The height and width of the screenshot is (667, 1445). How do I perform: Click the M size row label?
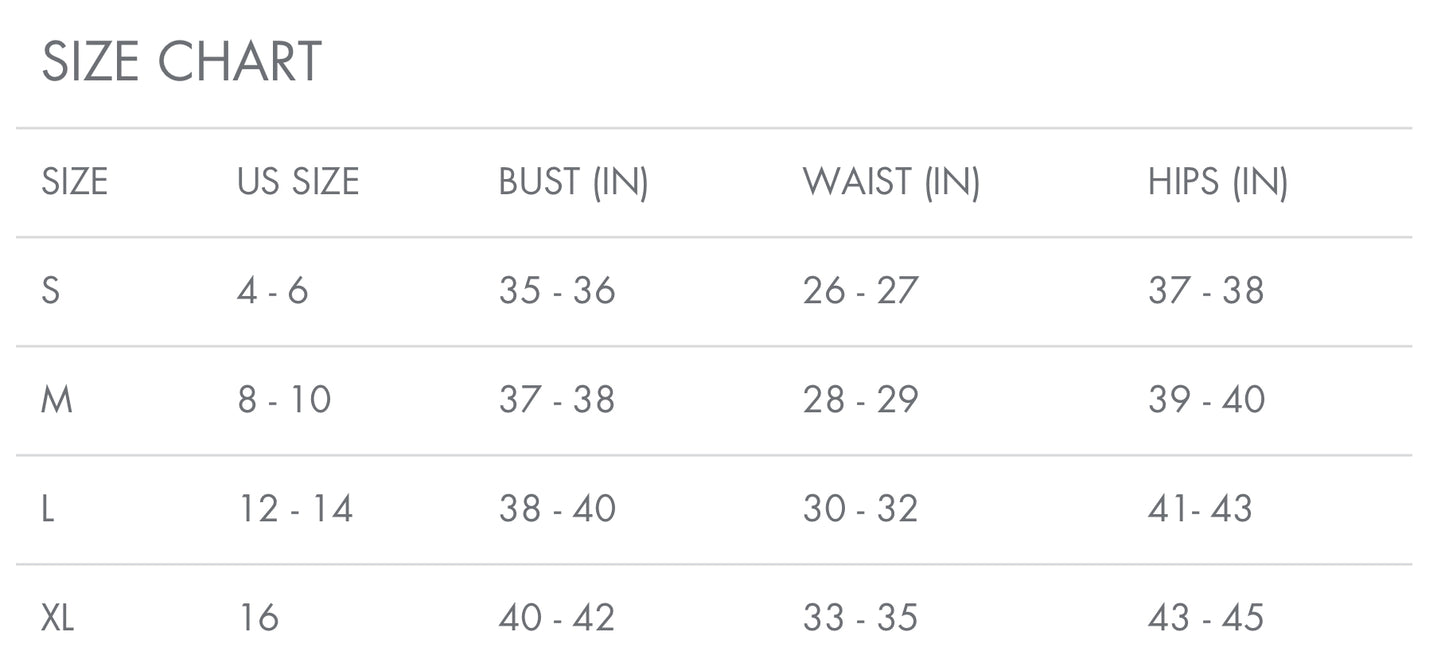pos(57,400)
